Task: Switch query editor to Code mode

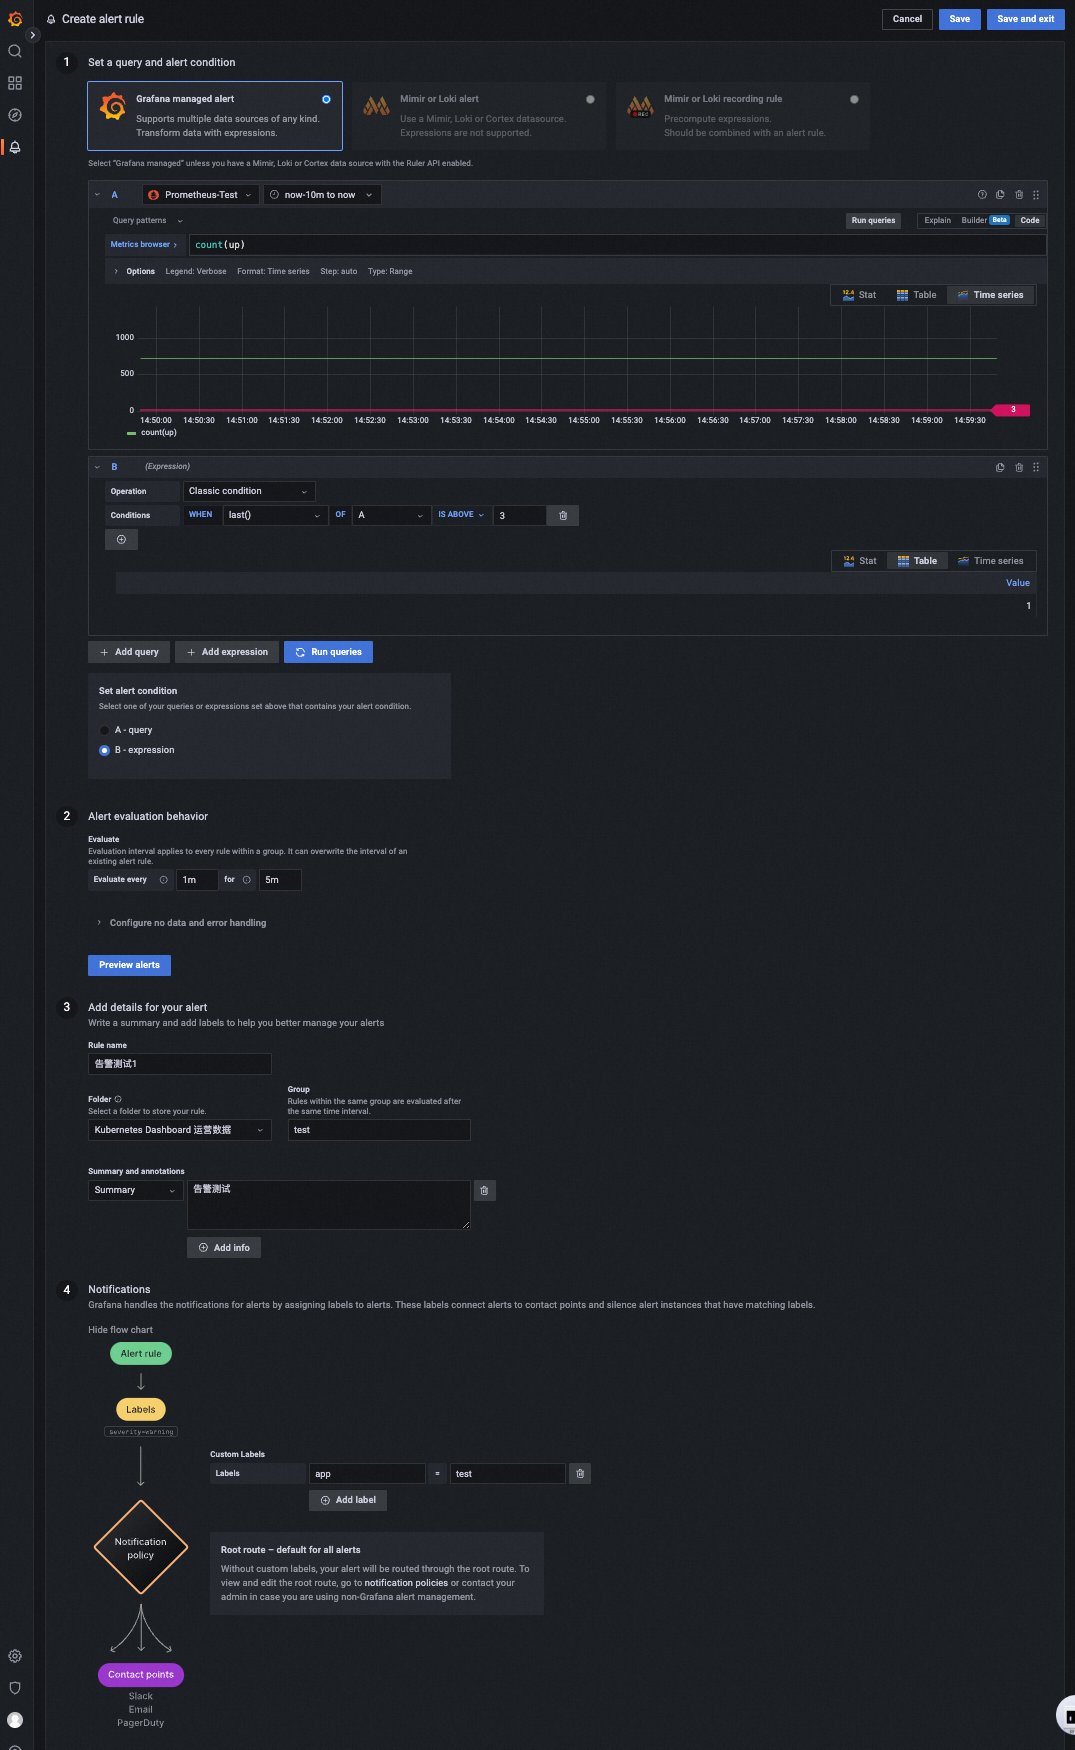Action: pos(1030,221)
